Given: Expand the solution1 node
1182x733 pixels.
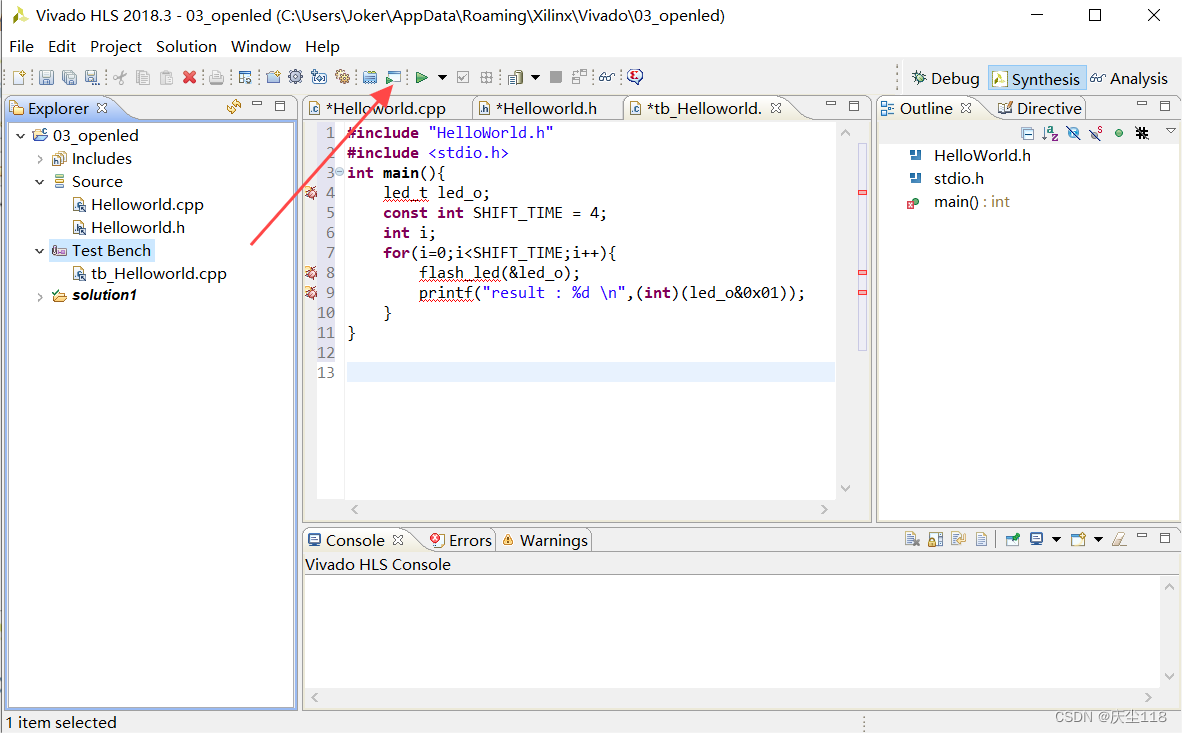Looking at the screenshot, I should click(40, 297).
